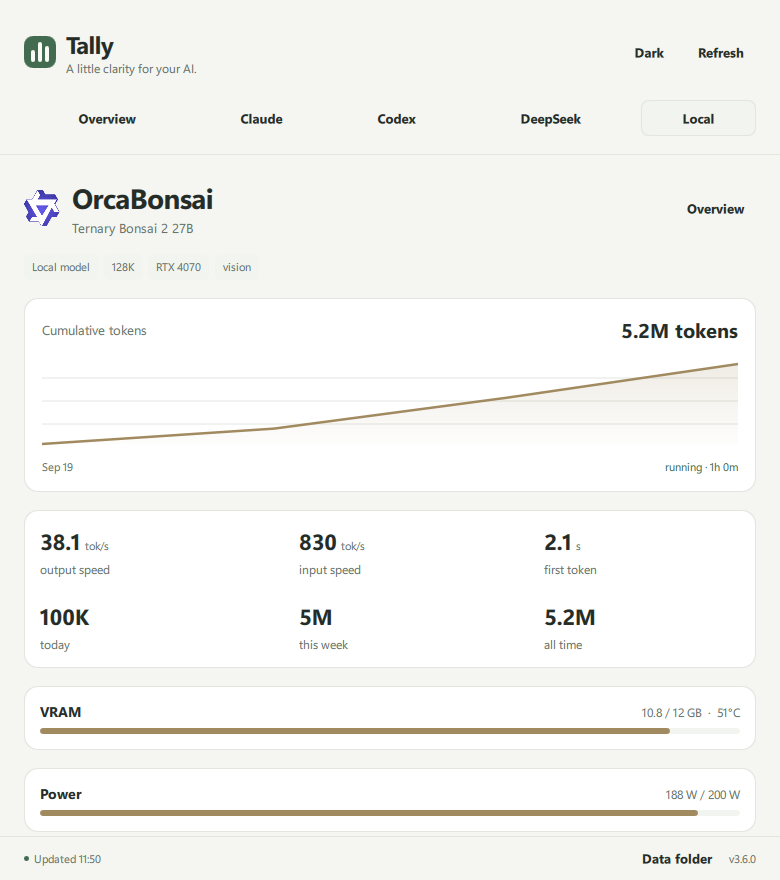Refresh the usage data
Screen dimensions: 780x880
tap(721, 53)
